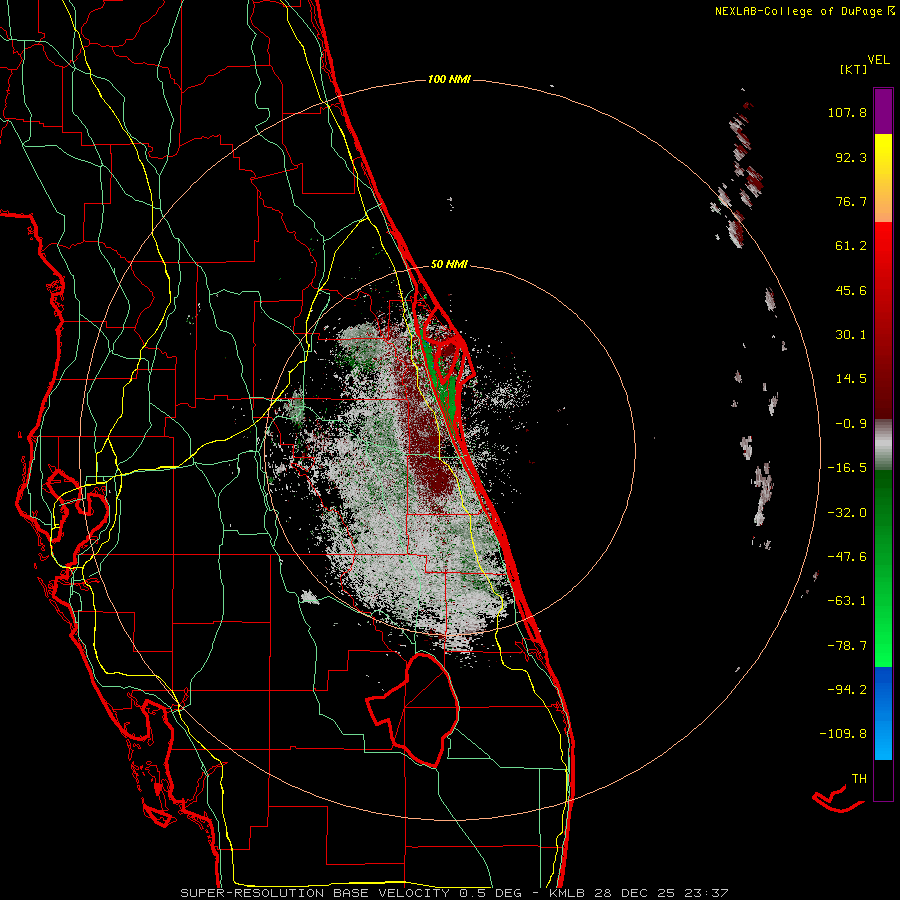Viewport: 900px width, 900px height.
Task: Click the 61.2 velocity scale value
Action: coord(851,246)
